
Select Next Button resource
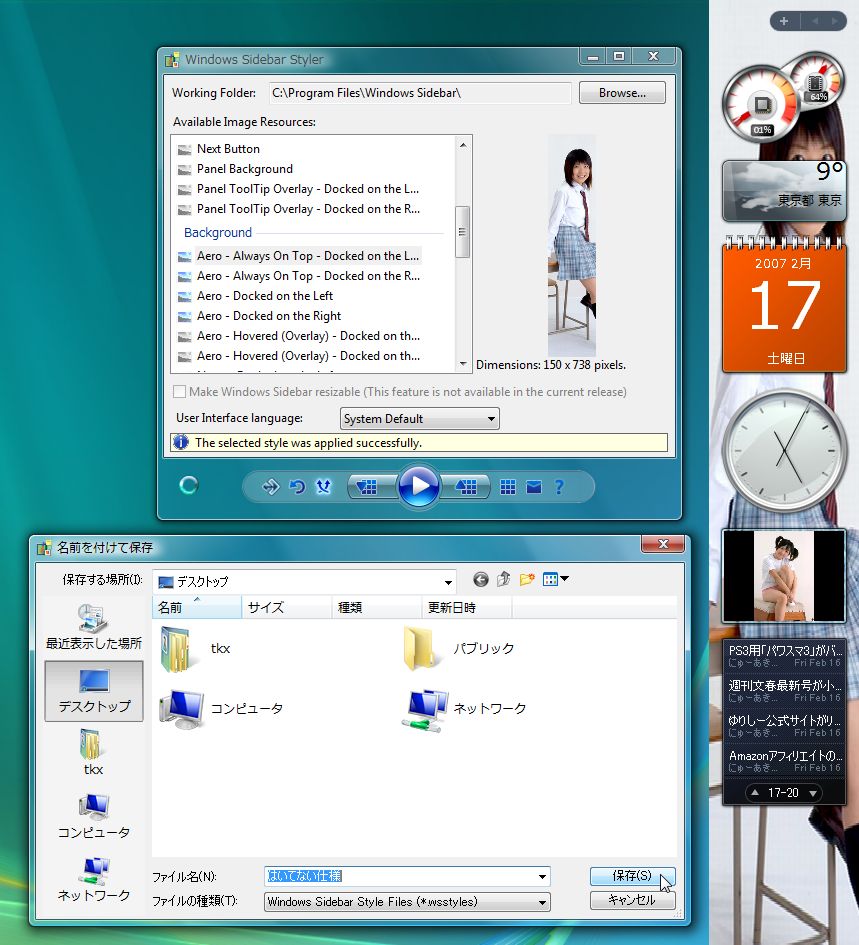[219, 149]
